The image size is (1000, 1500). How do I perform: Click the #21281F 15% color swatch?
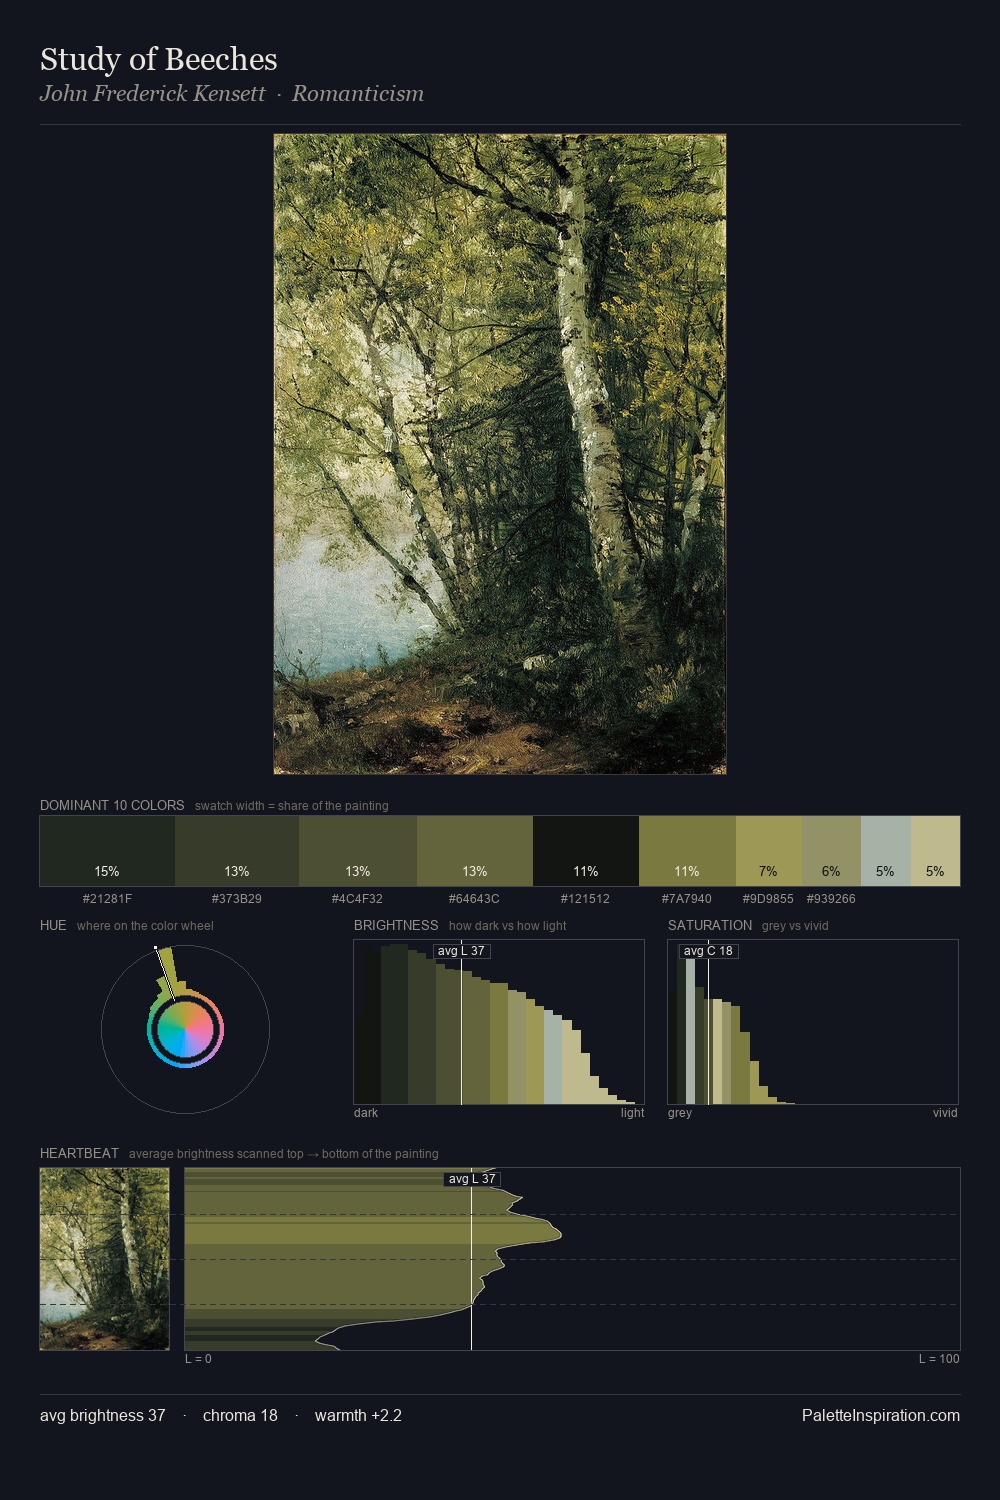107,851
